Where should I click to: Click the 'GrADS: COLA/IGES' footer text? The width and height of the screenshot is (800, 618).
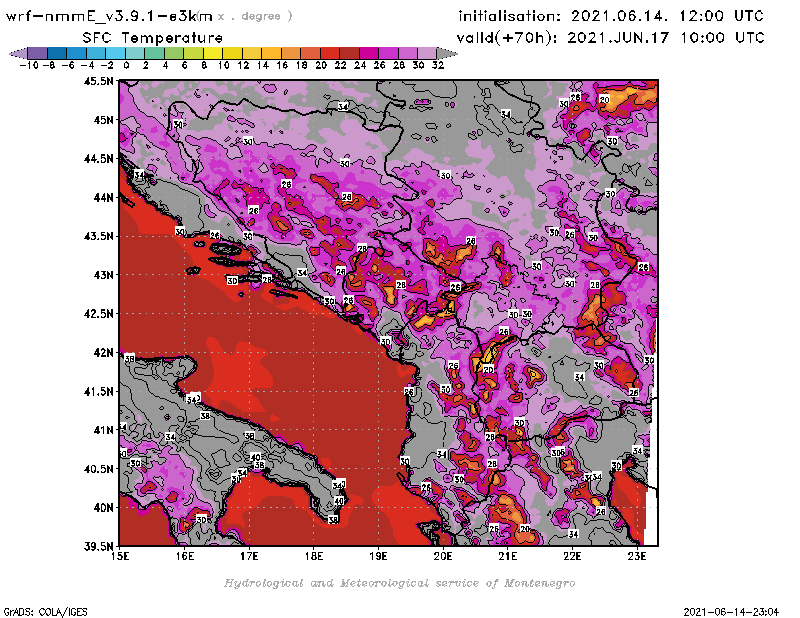point(46,612)
